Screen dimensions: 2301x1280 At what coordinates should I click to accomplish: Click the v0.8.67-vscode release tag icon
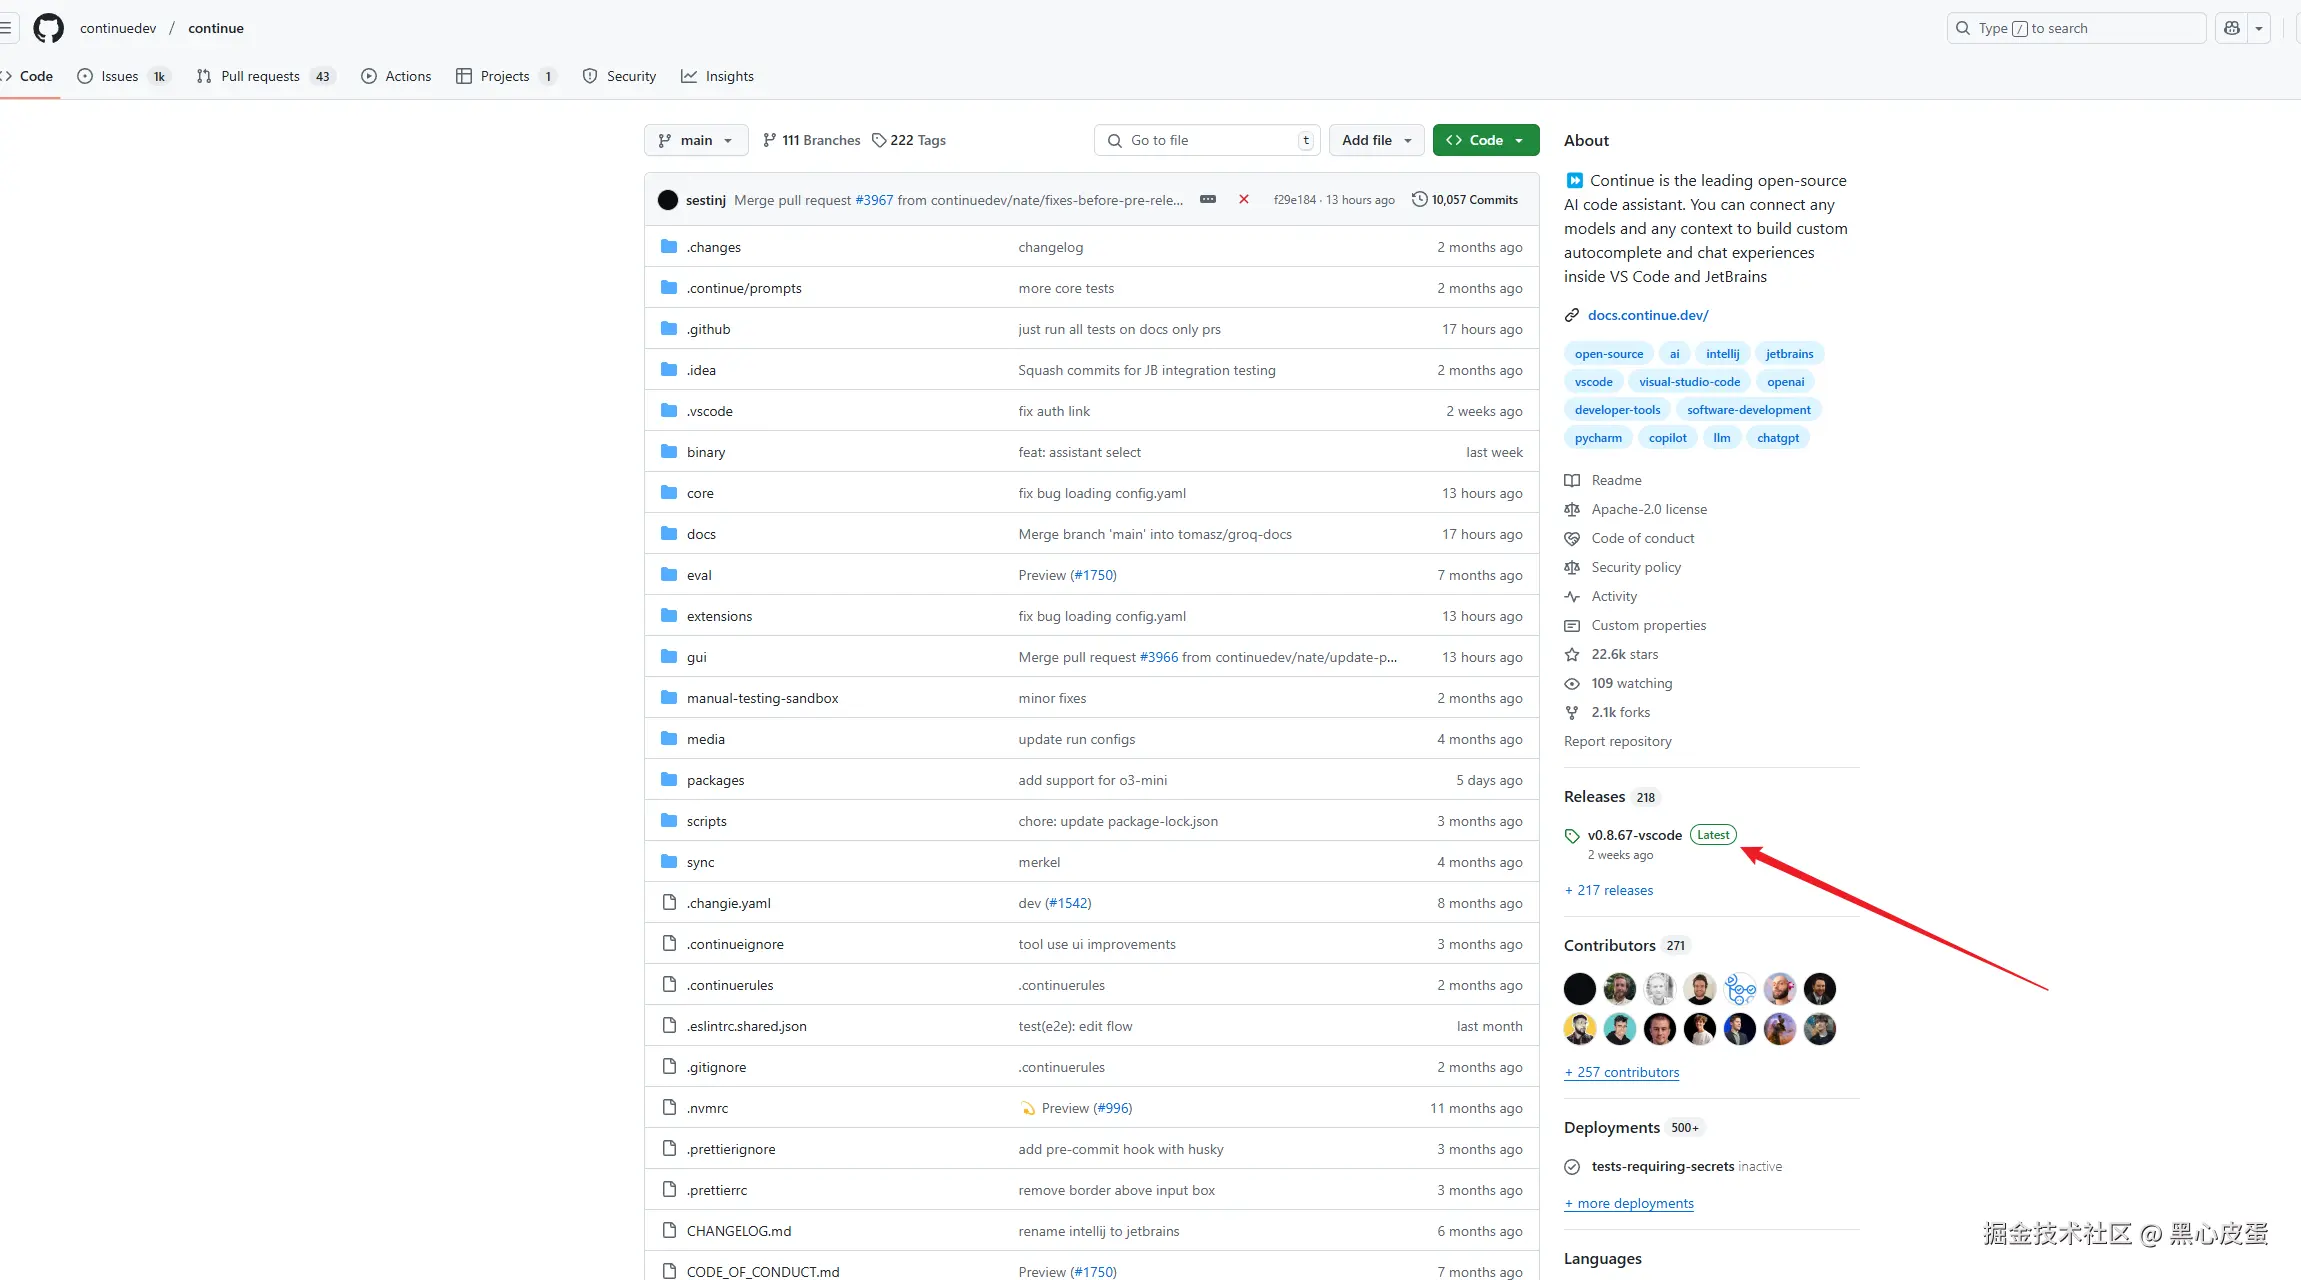pyautogui.click(x=1572, y=836)
